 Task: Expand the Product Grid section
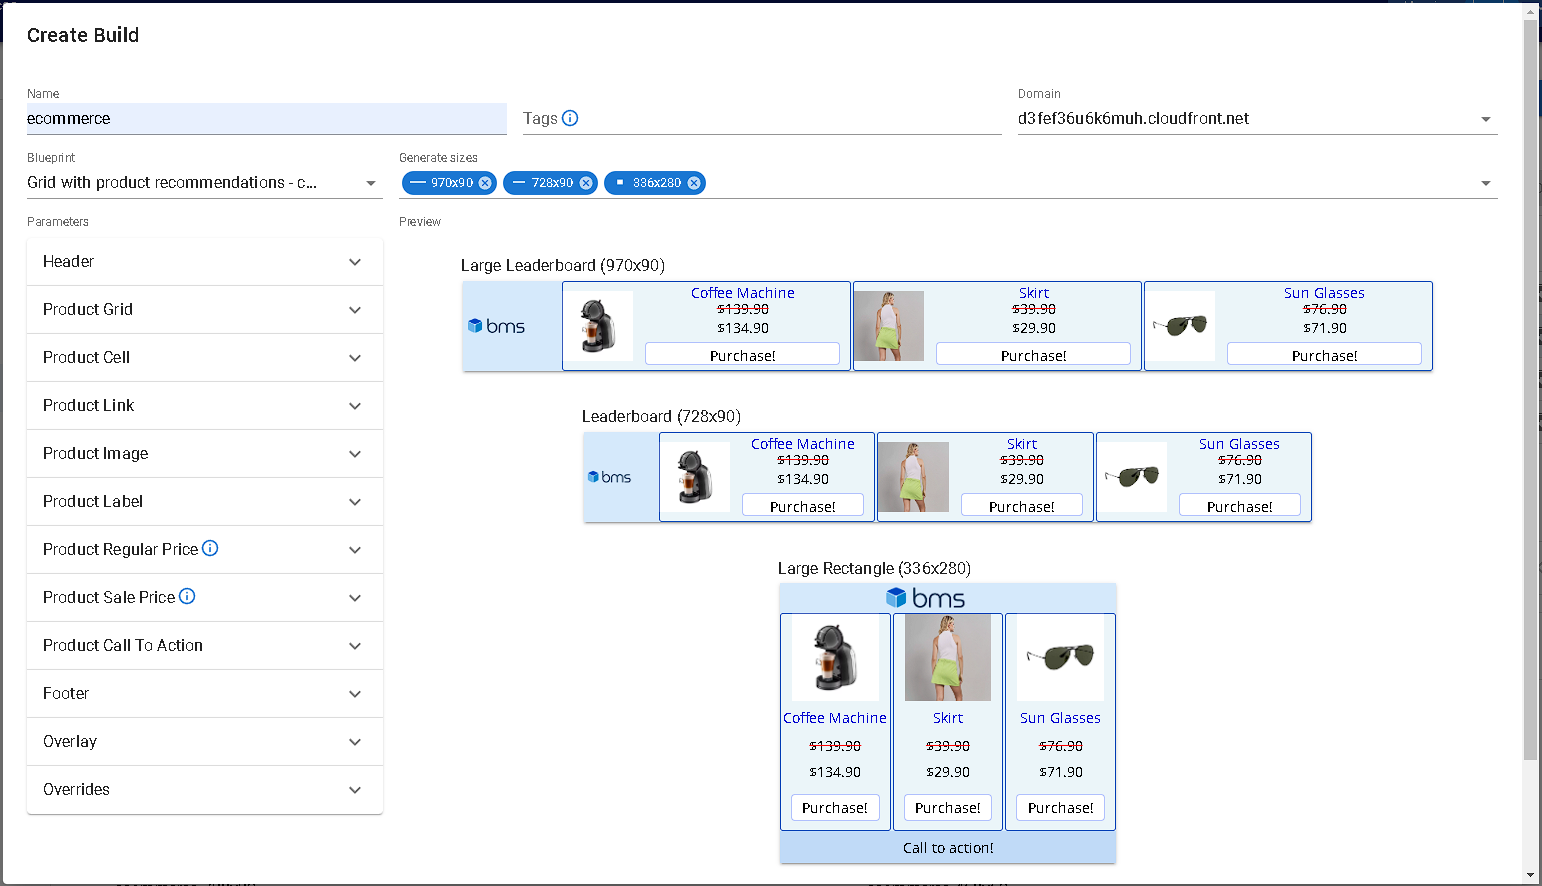pos(355,310)
